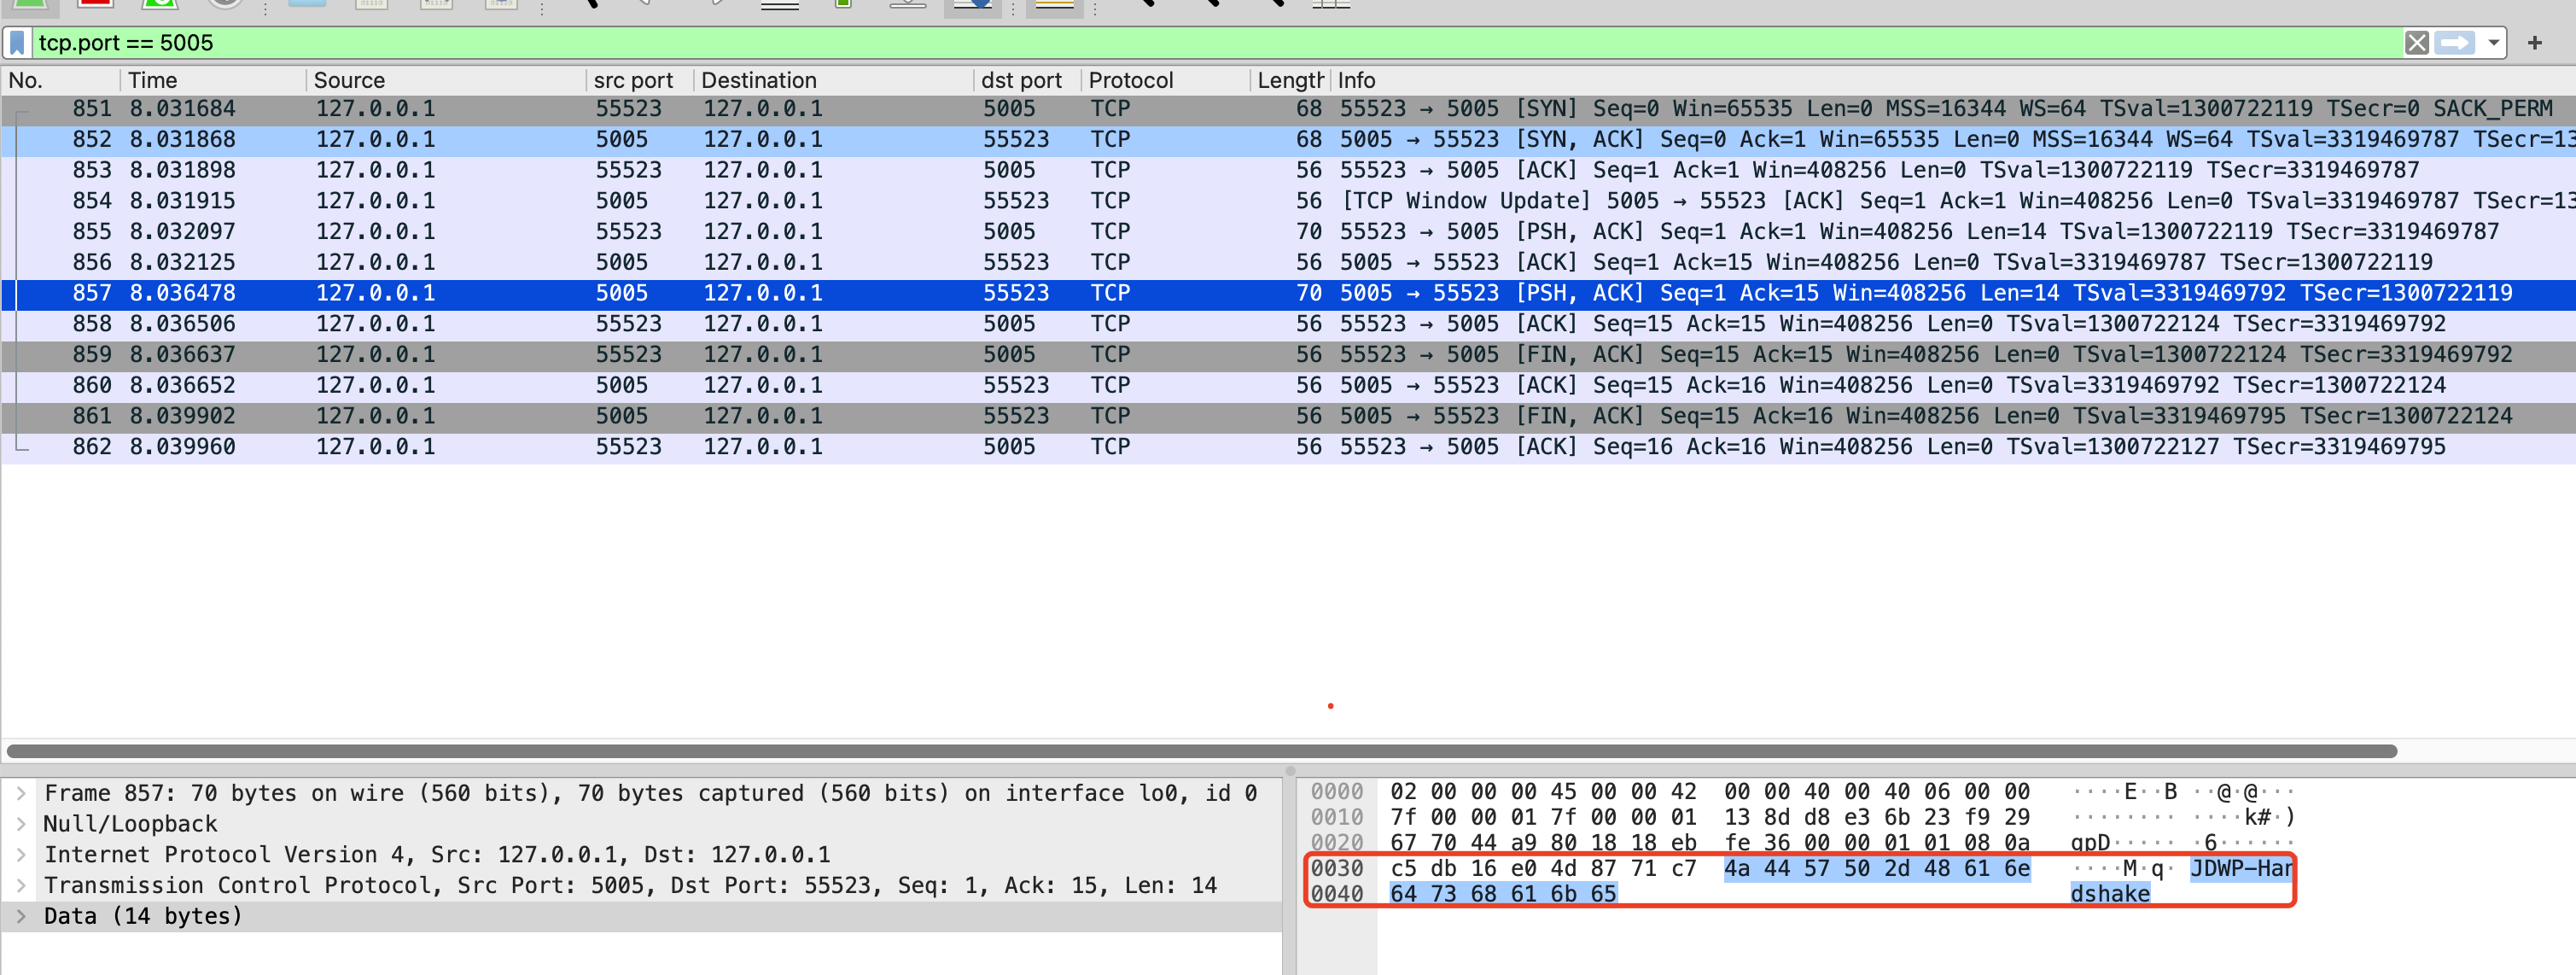Sort packets by the Time column
This screenshot has height=975, width=2576.
[152, 80]
